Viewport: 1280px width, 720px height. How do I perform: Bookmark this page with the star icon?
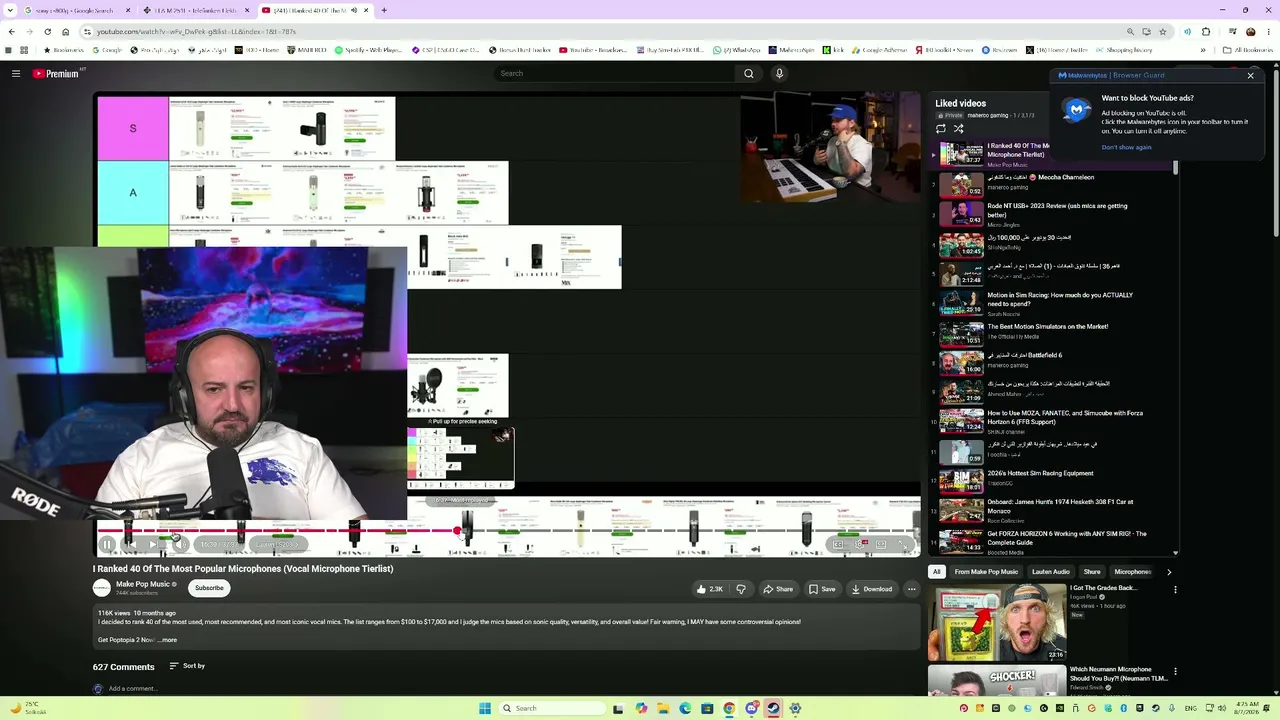pyautogui.click(x=1162, y=32)
